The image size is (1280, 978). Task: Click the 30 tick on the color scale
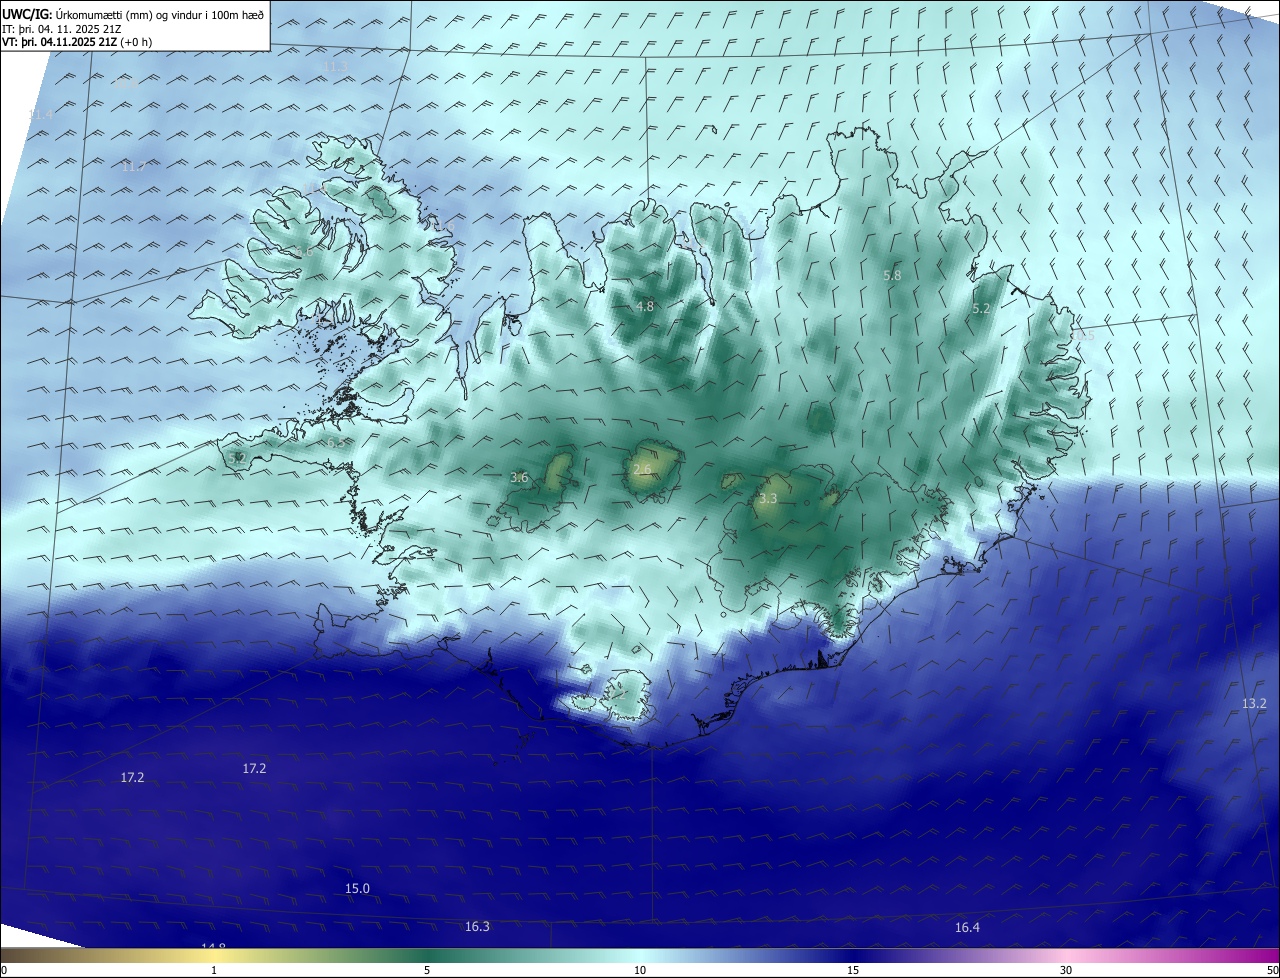(x=1066, y=970)
